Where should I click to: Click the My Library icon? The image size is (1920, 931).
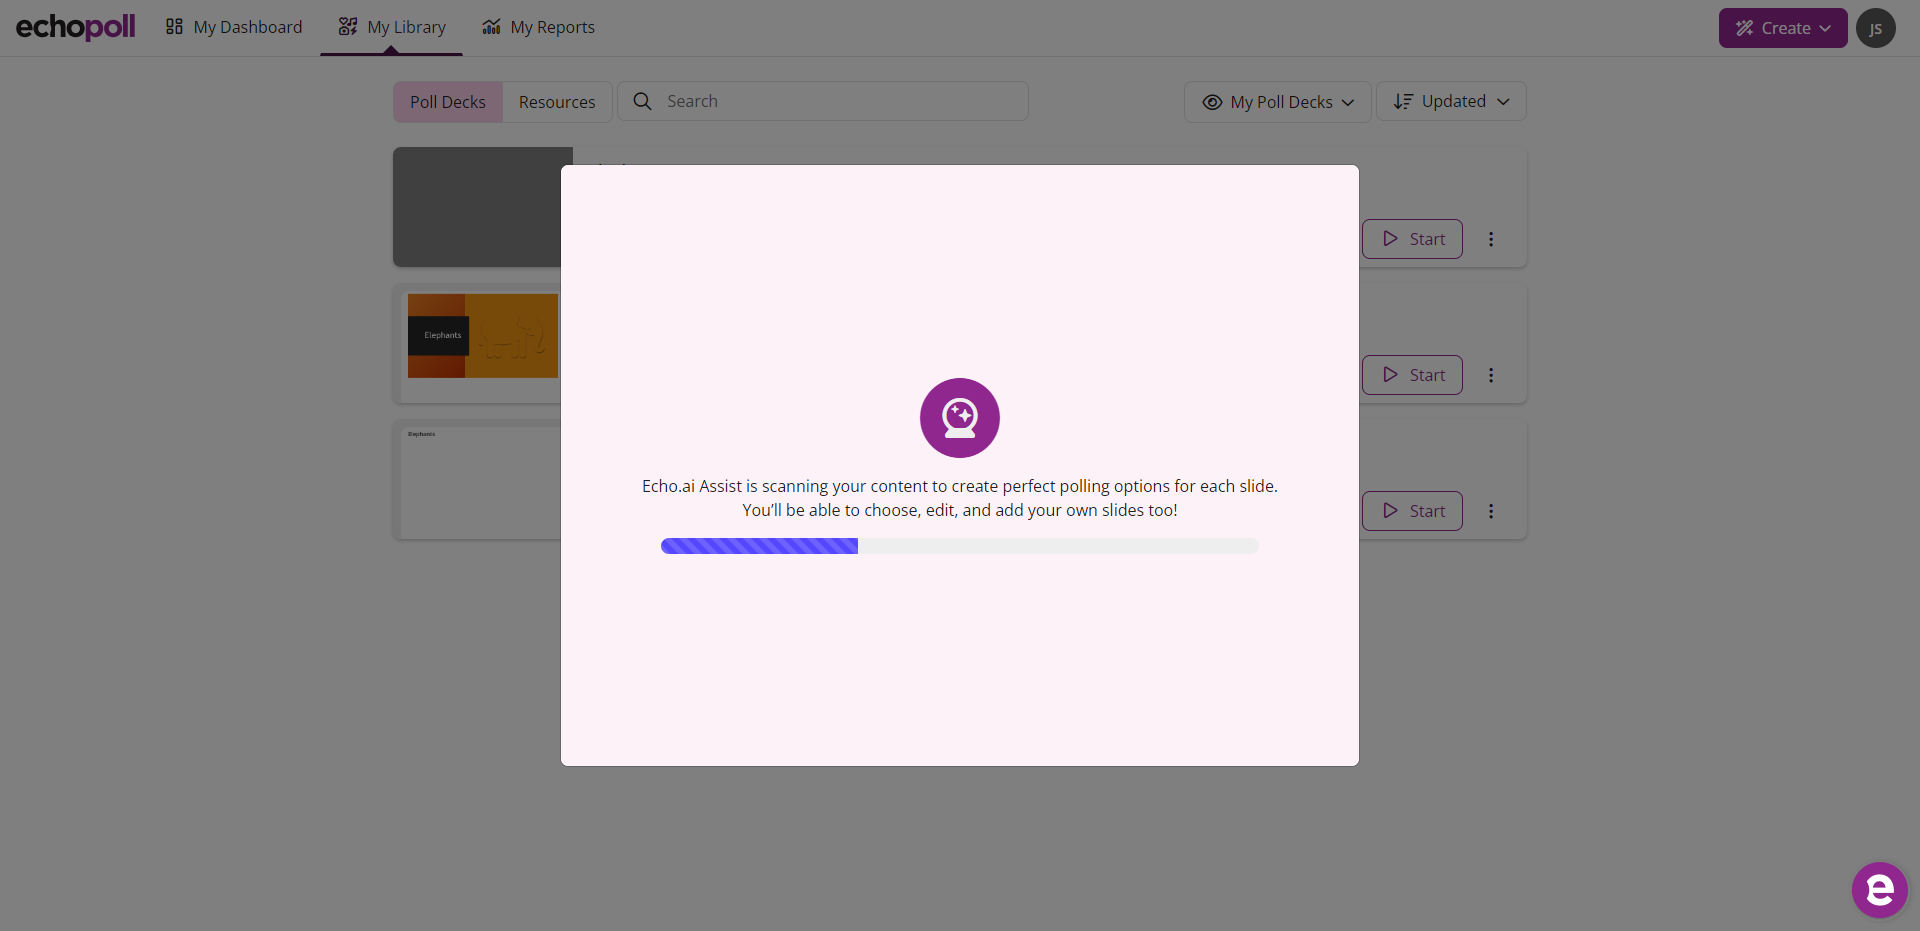pyautogui.click(x=348, y=27)
